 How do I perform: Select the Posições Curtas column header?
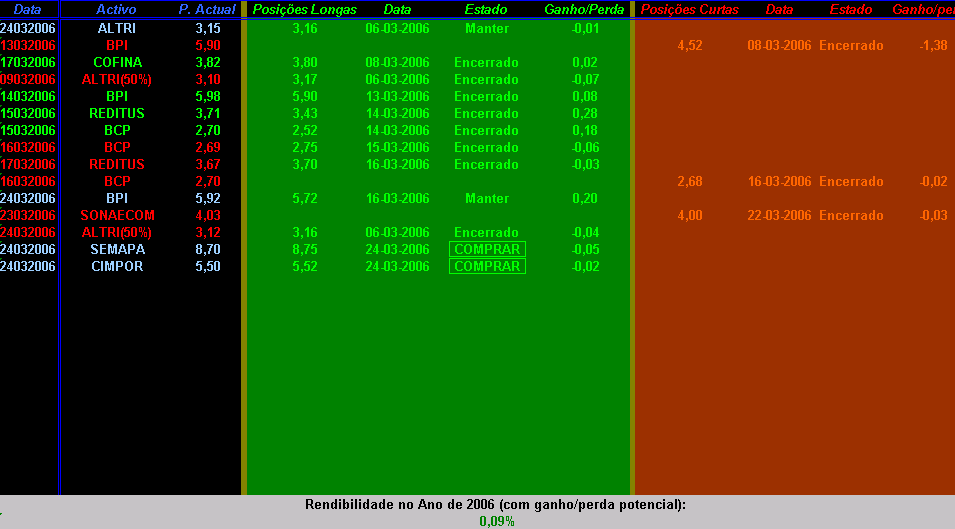coord(689,9)
